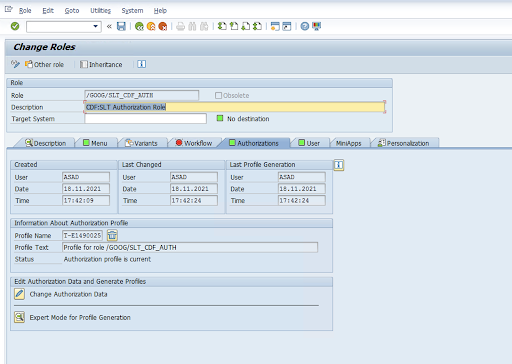Open the Help menu
Screen dimensions: 512x364
160,11
